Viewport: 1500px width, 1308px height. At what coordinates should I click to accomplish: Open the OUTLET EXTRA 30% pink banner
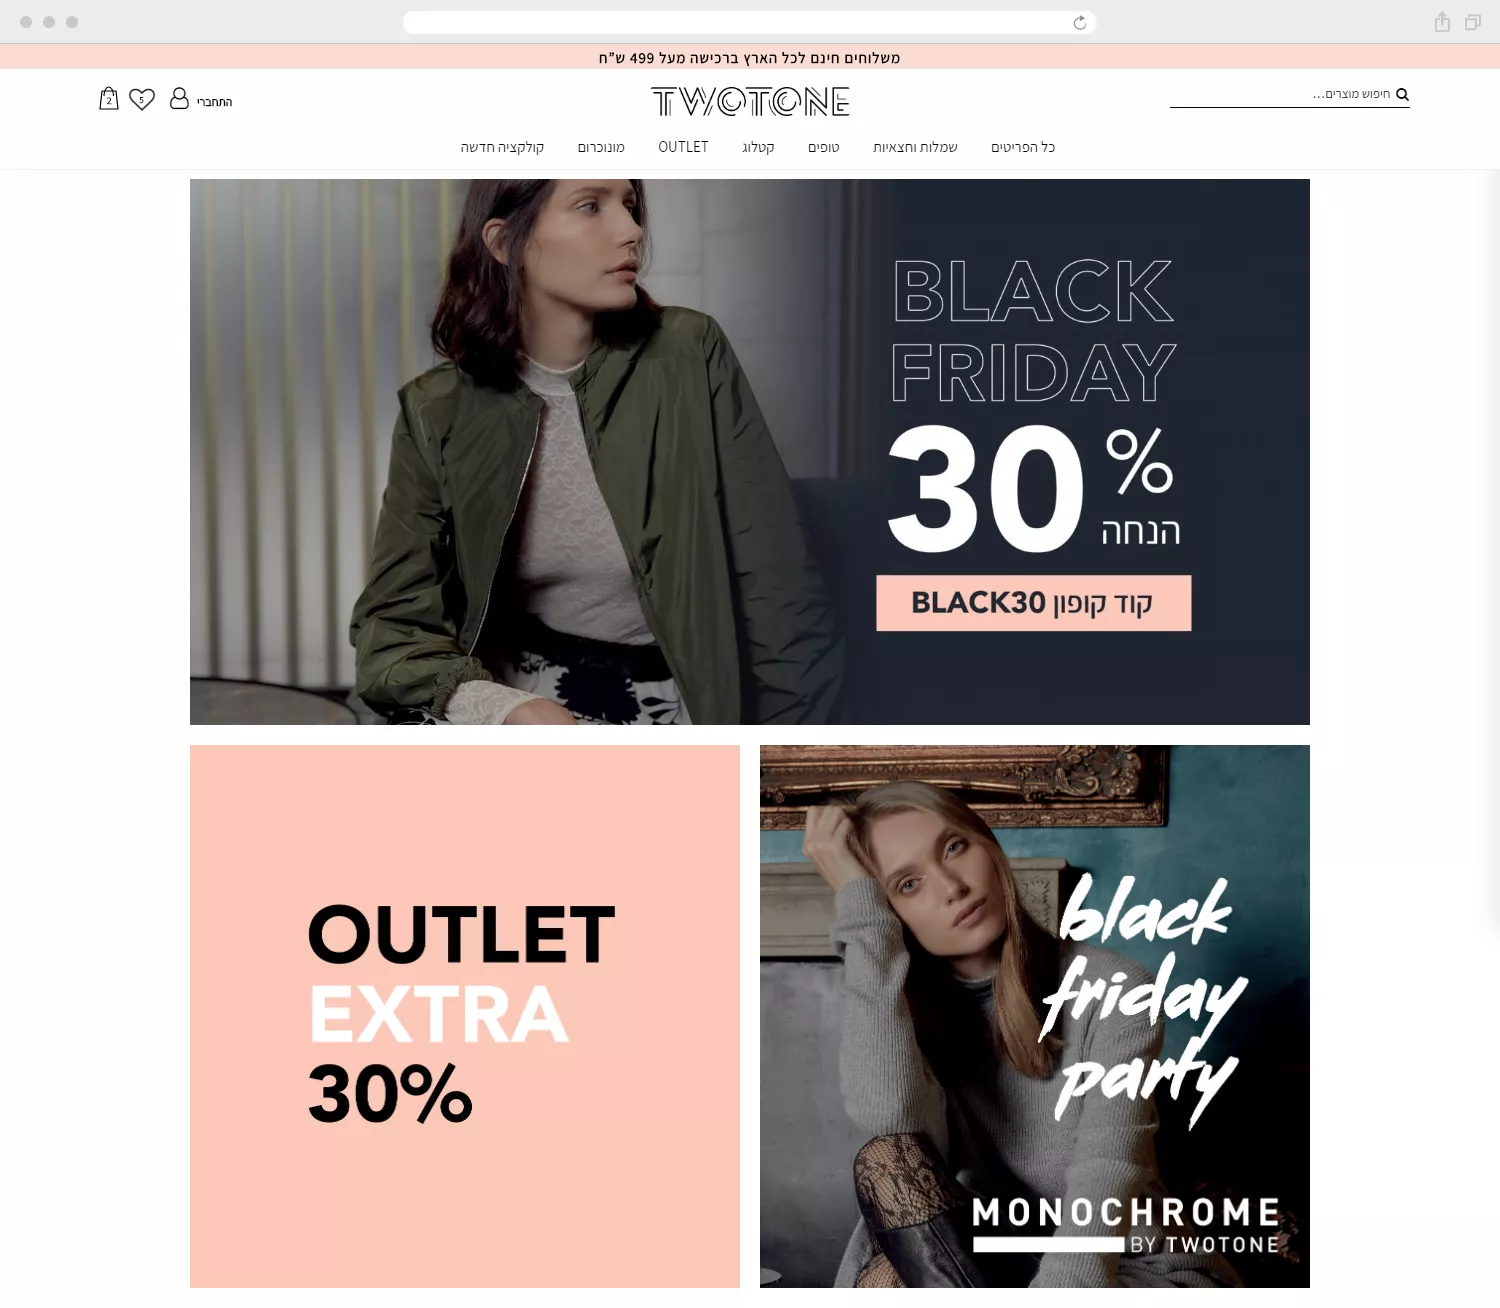point(465,1016)
